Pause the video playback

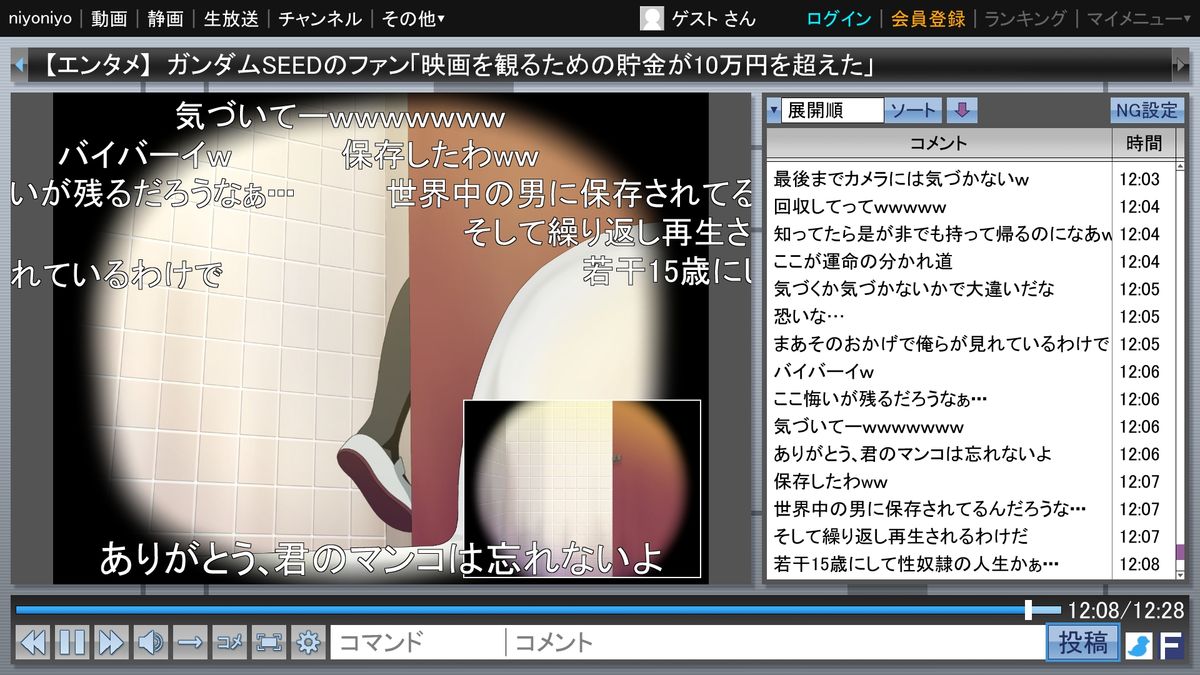(x=72, y=642)
